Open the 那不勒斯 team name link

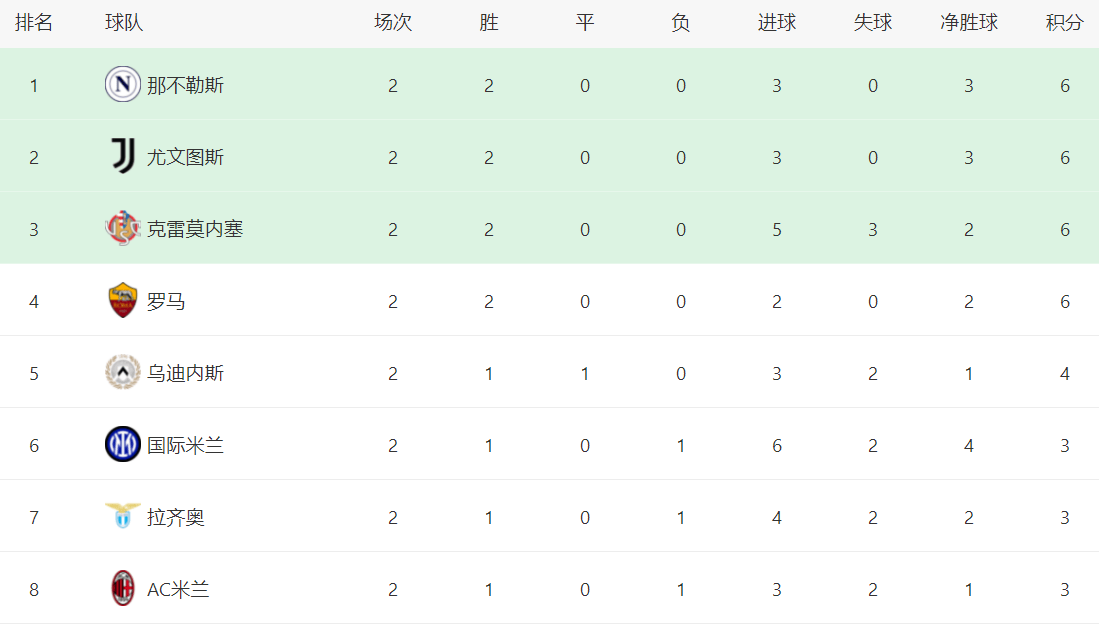185,86
